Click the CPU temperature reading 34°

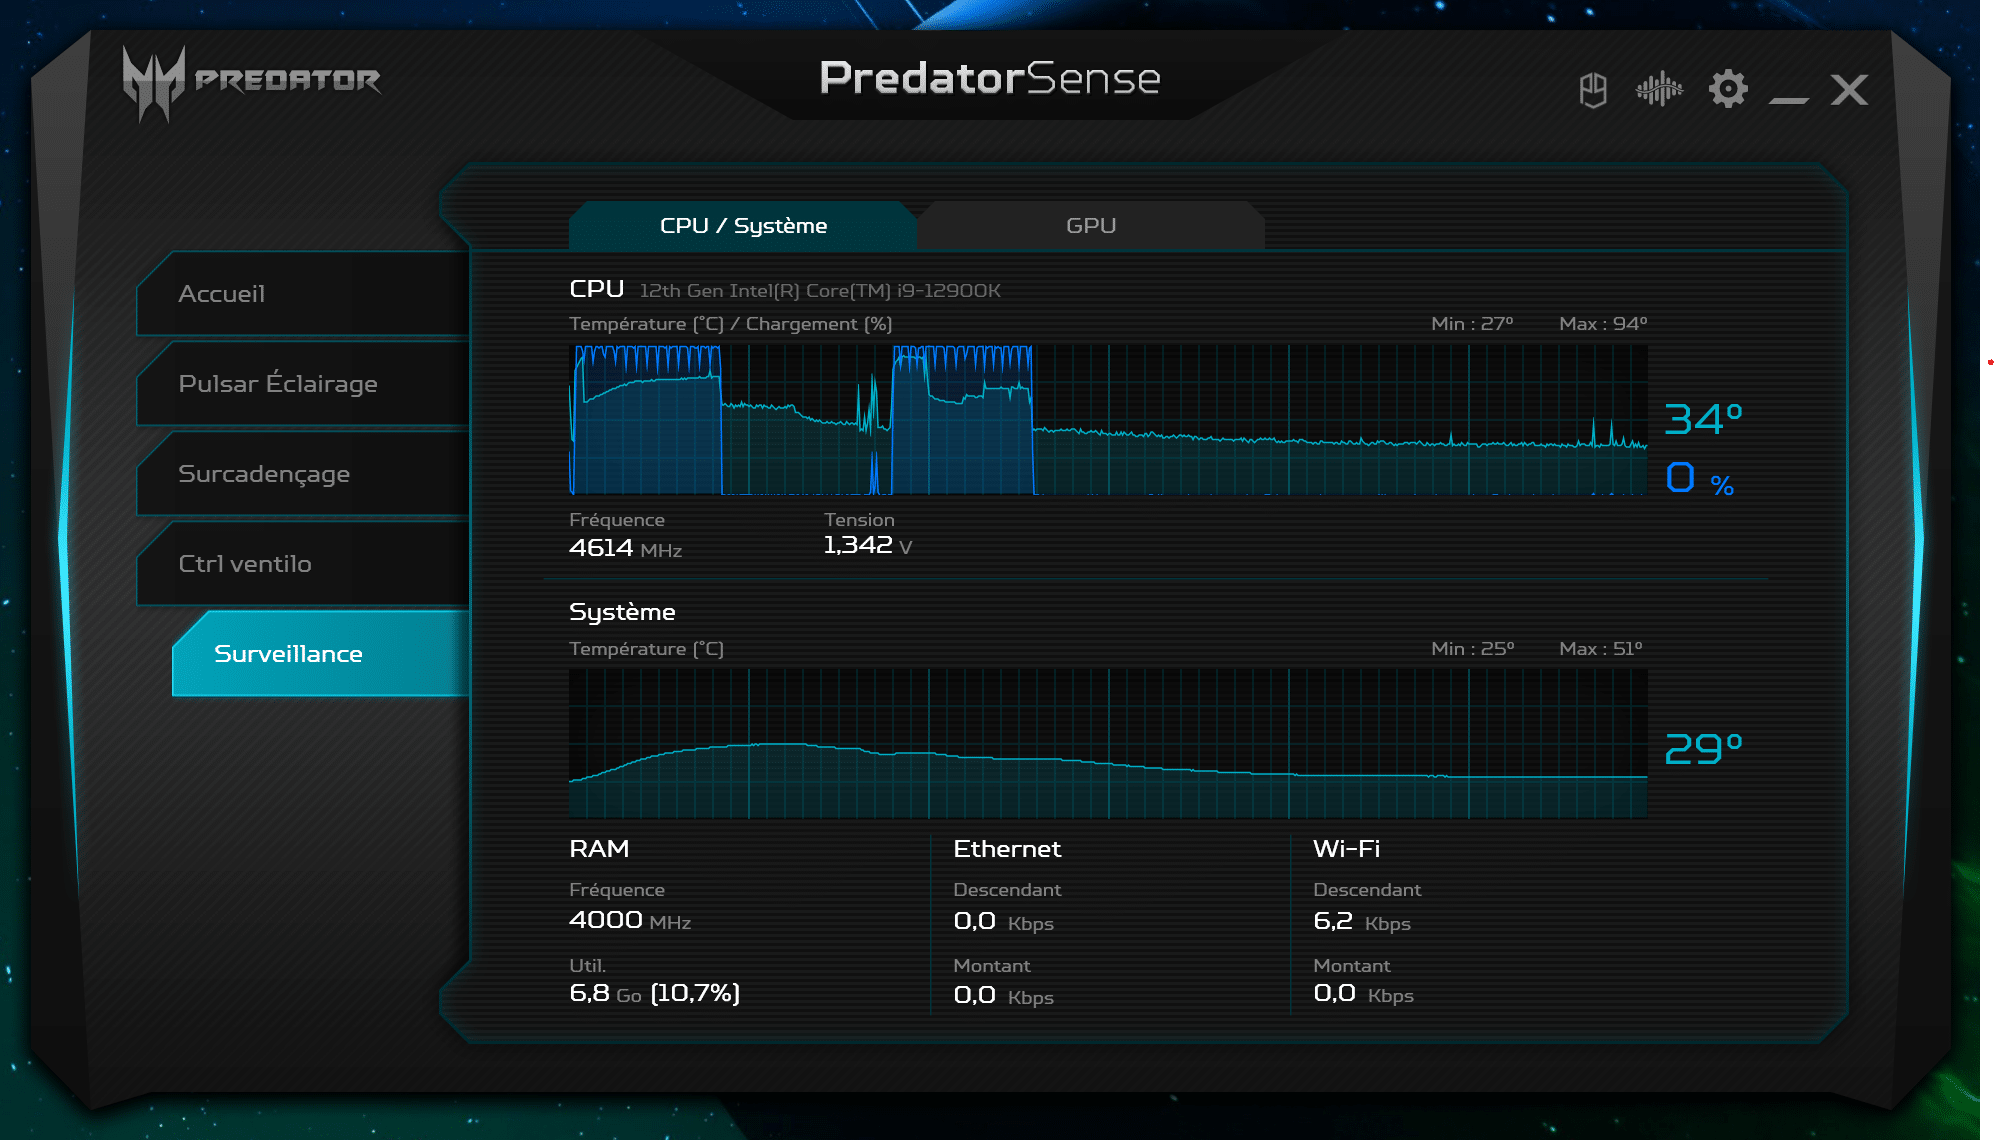pyautogui.click(x=1703, y=419)
